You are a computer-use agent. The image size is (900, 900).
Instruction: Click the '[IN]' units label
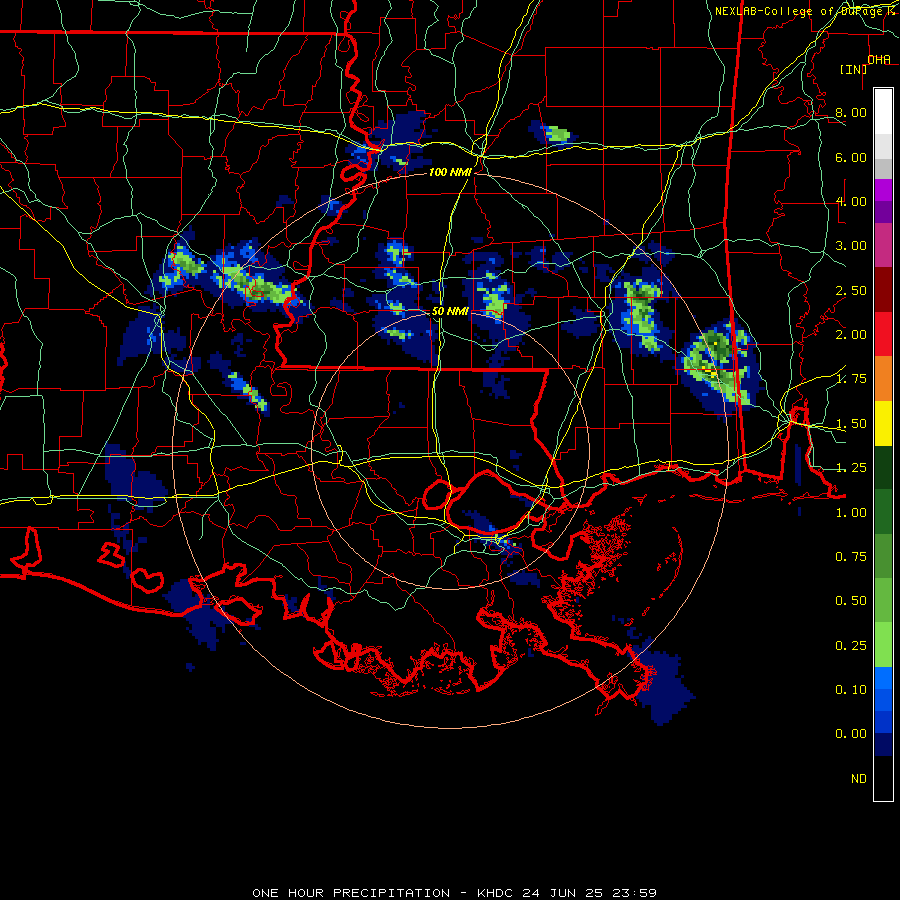click(854, 69)
